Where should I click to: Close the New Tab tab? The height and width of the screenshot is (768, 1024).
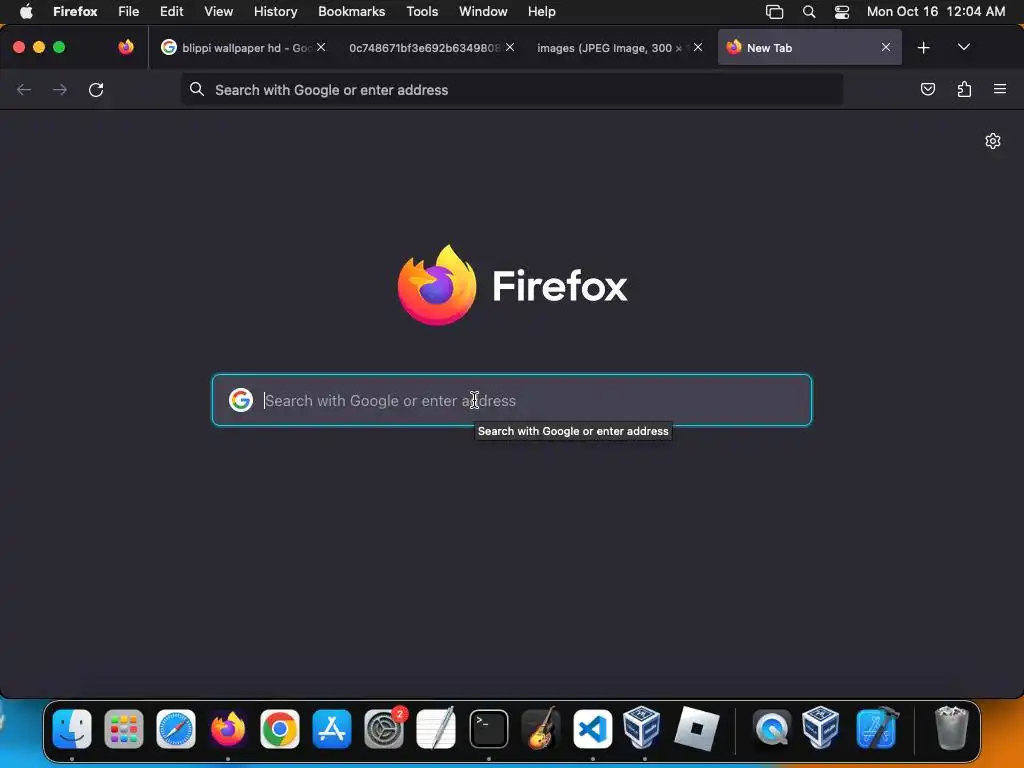click(x=886, y=47)
